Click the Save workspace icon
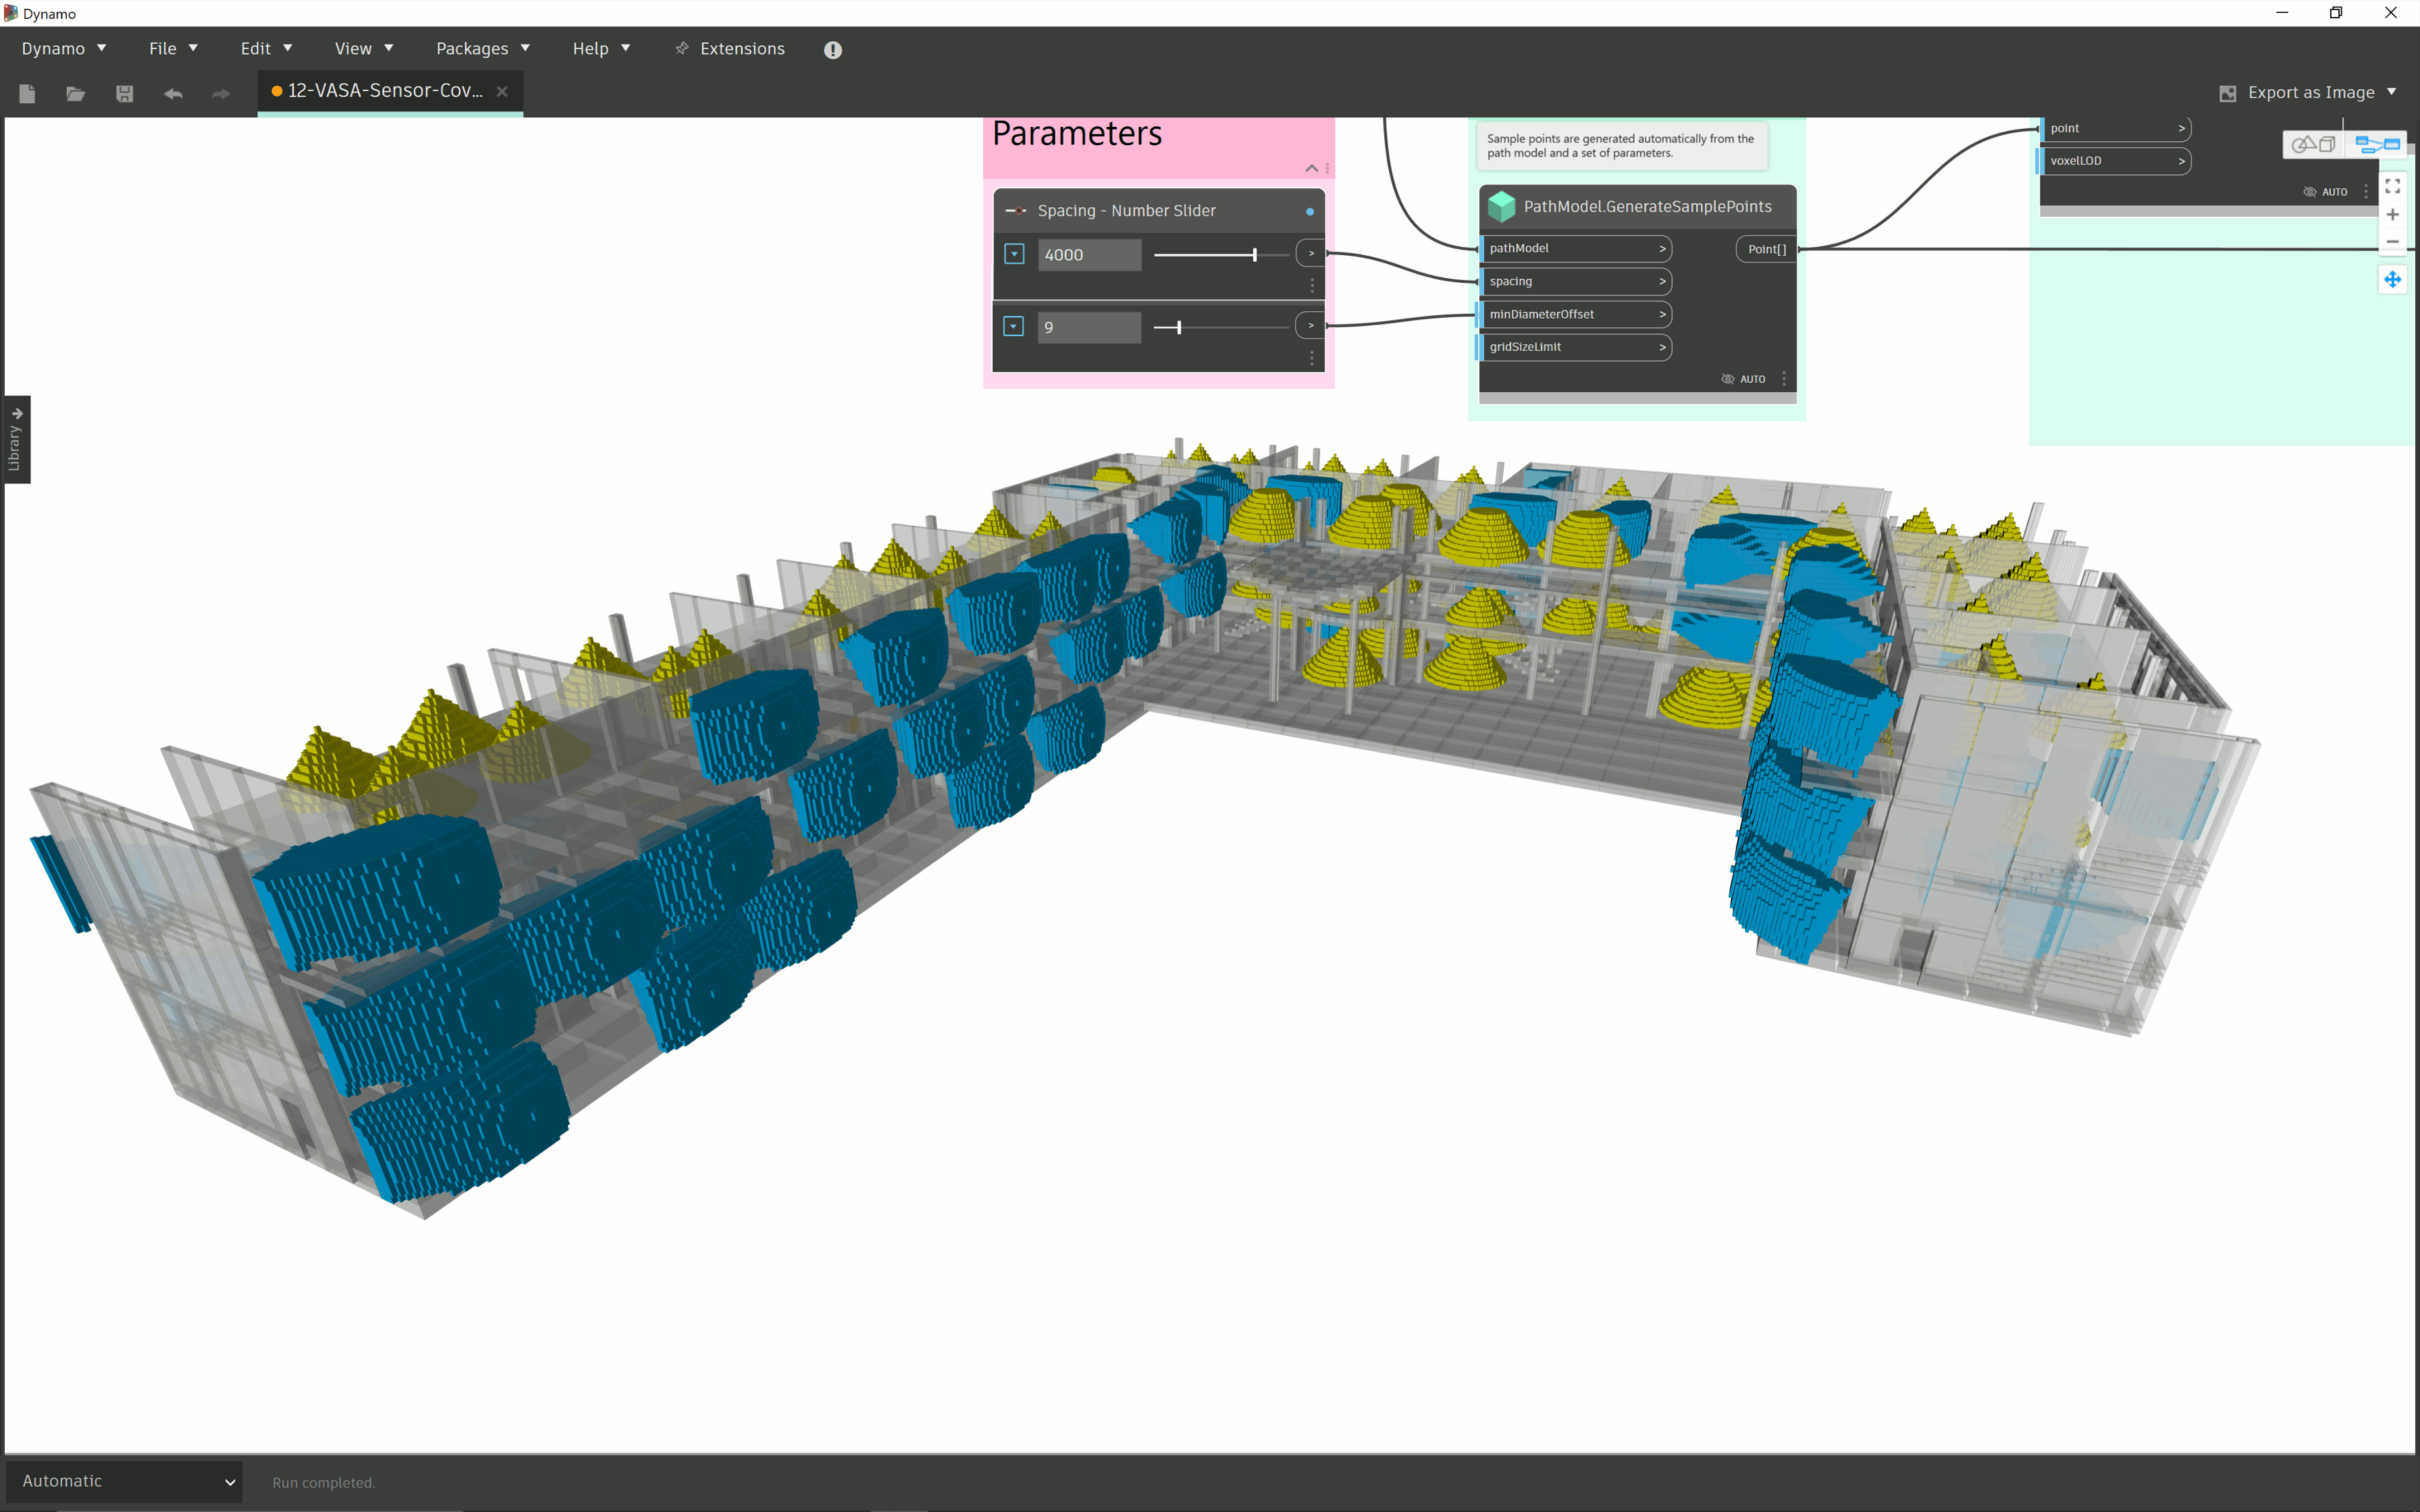The image size is (2420, 1512). tap(124, 93)
